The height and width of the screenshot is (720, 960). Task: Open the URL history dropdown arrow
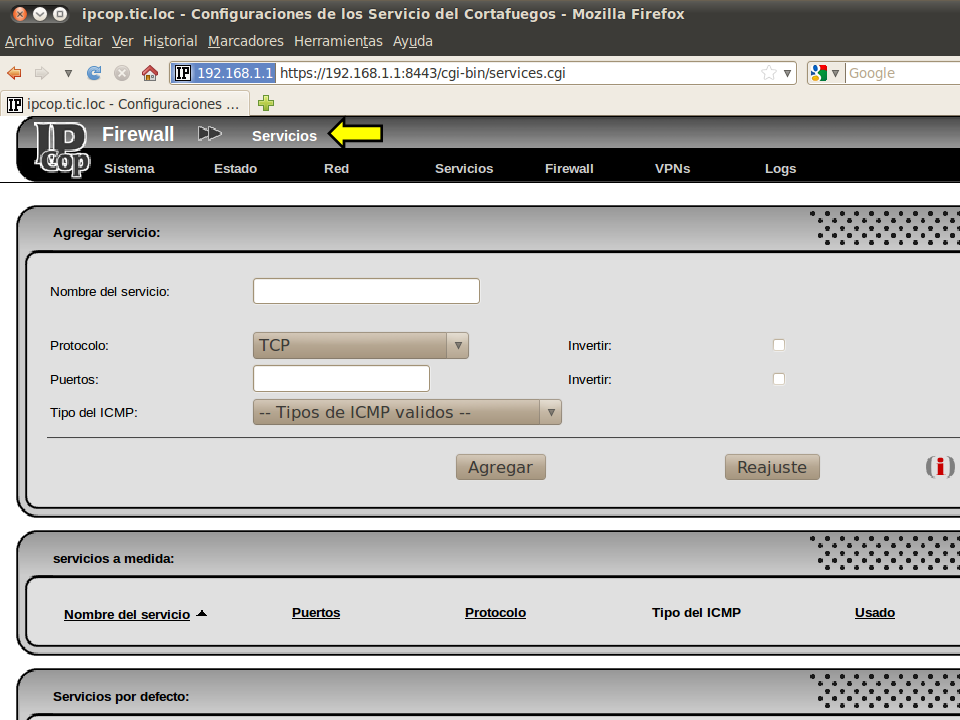(x=788, y=73)
